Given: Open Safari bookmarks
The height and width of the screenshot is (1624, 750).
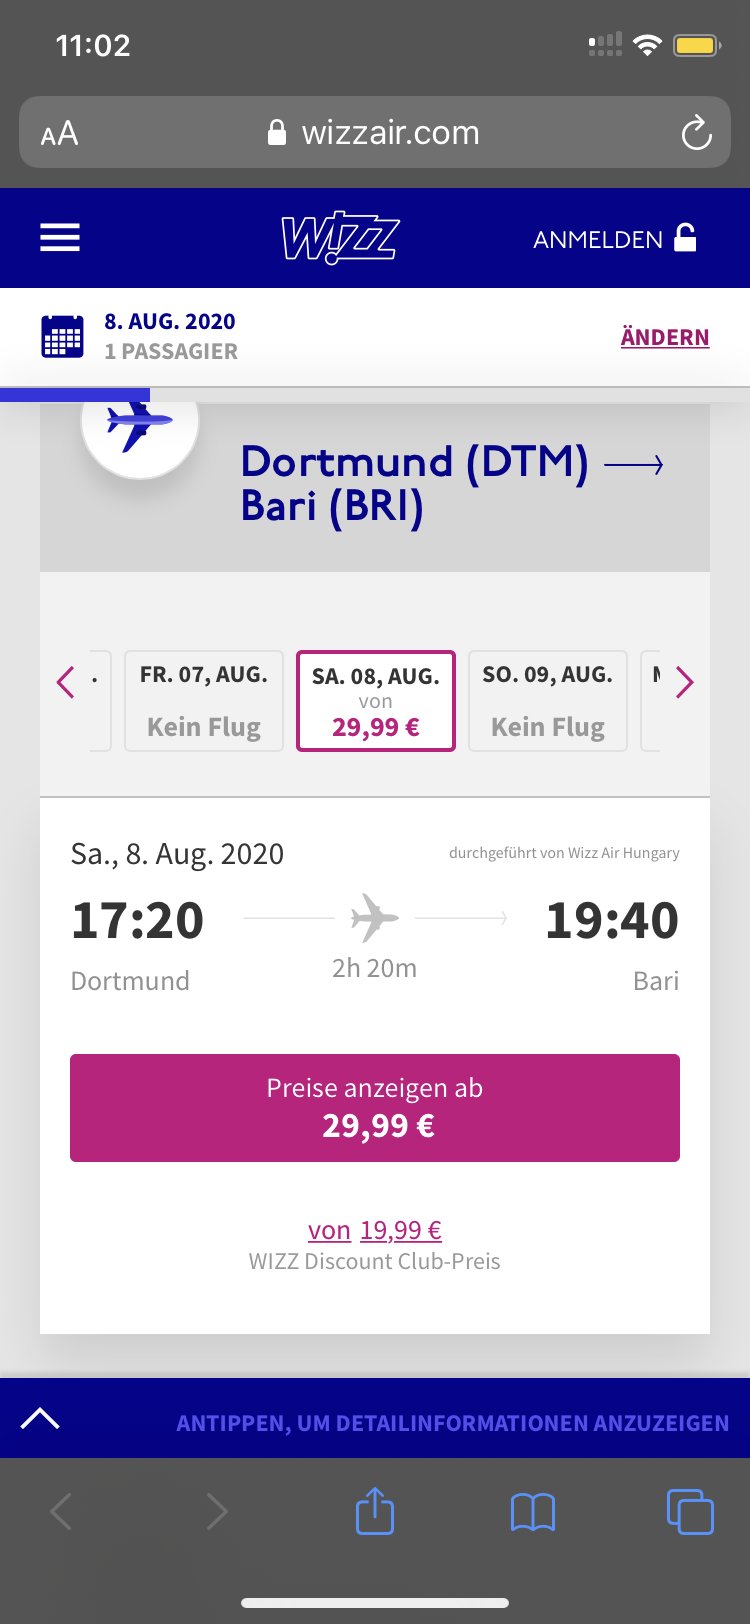Looking at the screenshot, I should (532, 1511).
